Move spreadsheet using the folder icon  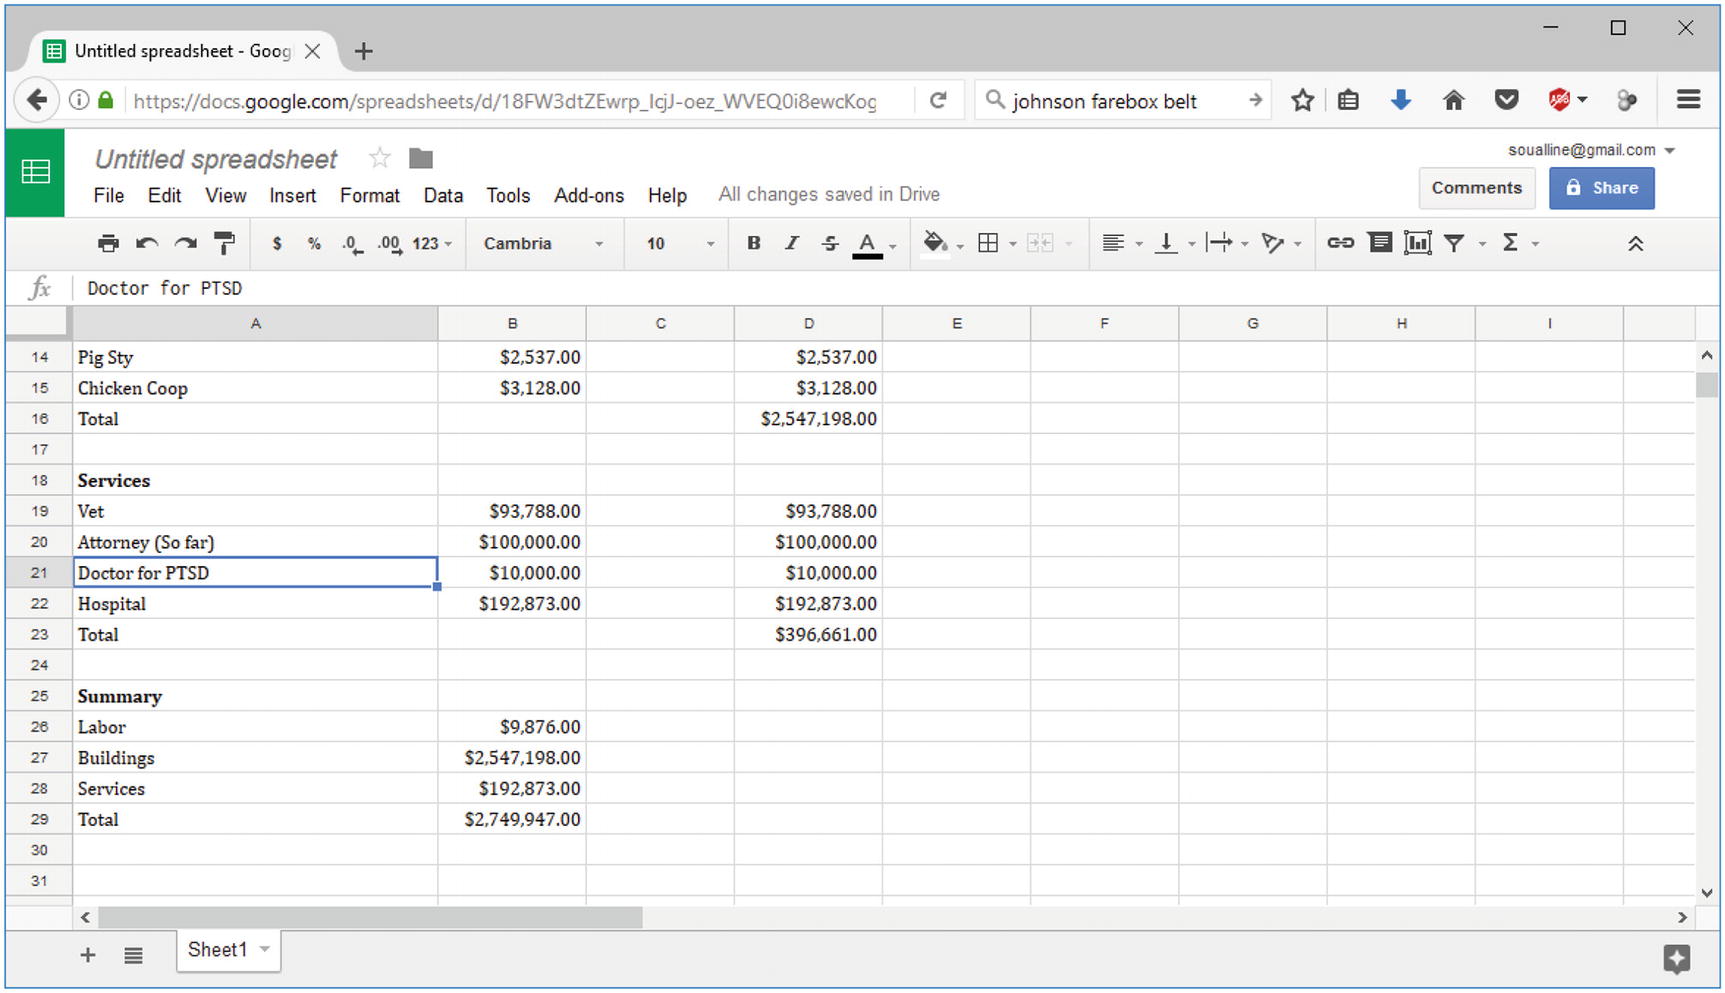pyautogui.click(x=421, y=158)
